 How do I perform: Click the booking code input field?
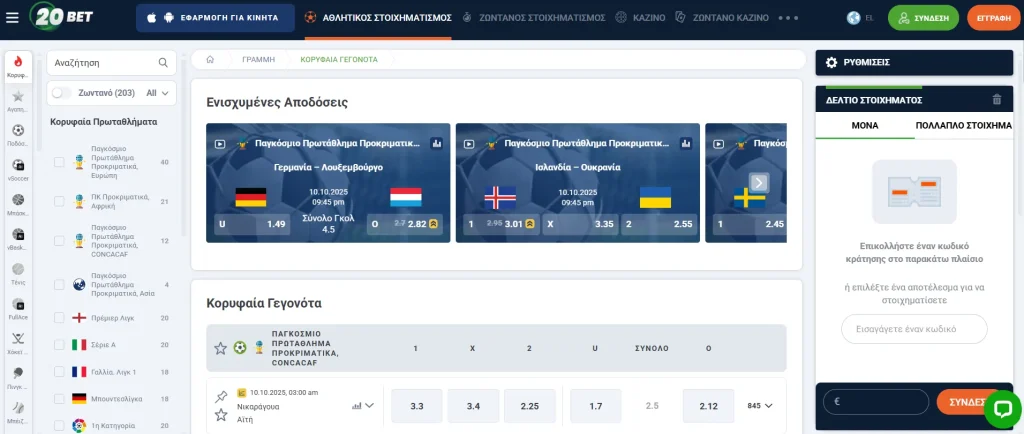coord(914,329)
